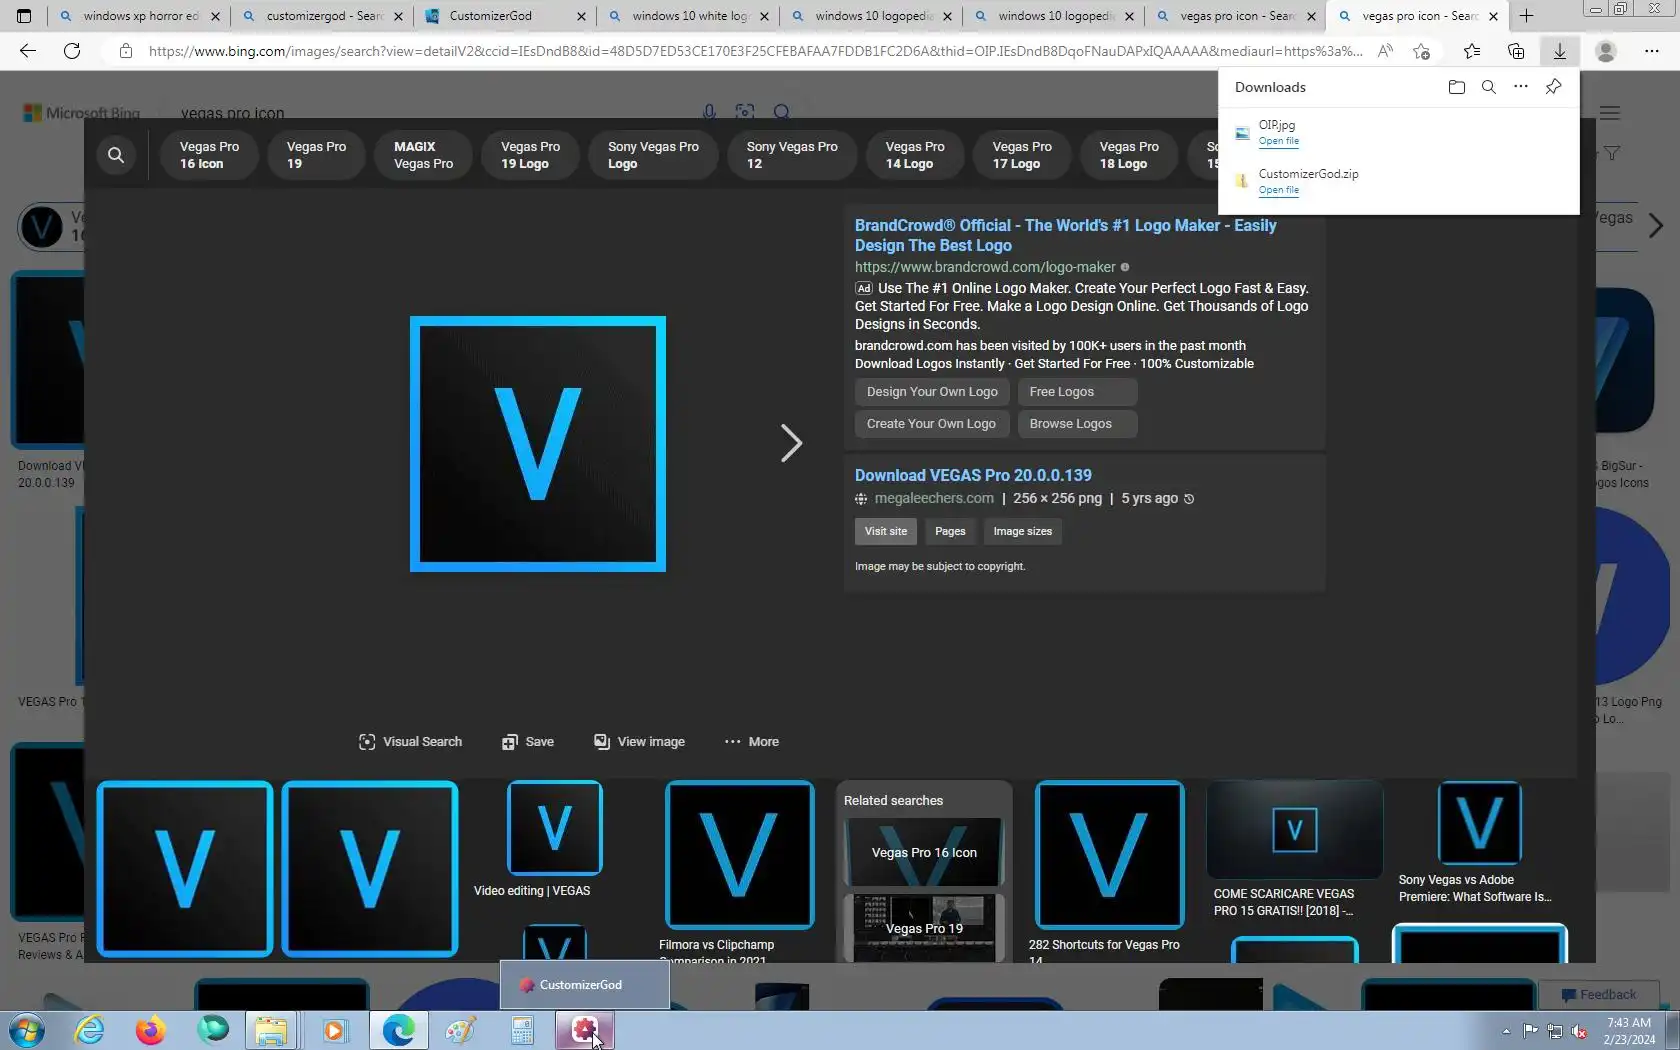Open 'Download VEGAS Pro 20.0.0.139' link
The image size is (1680, 1050).
coord(973,475)
